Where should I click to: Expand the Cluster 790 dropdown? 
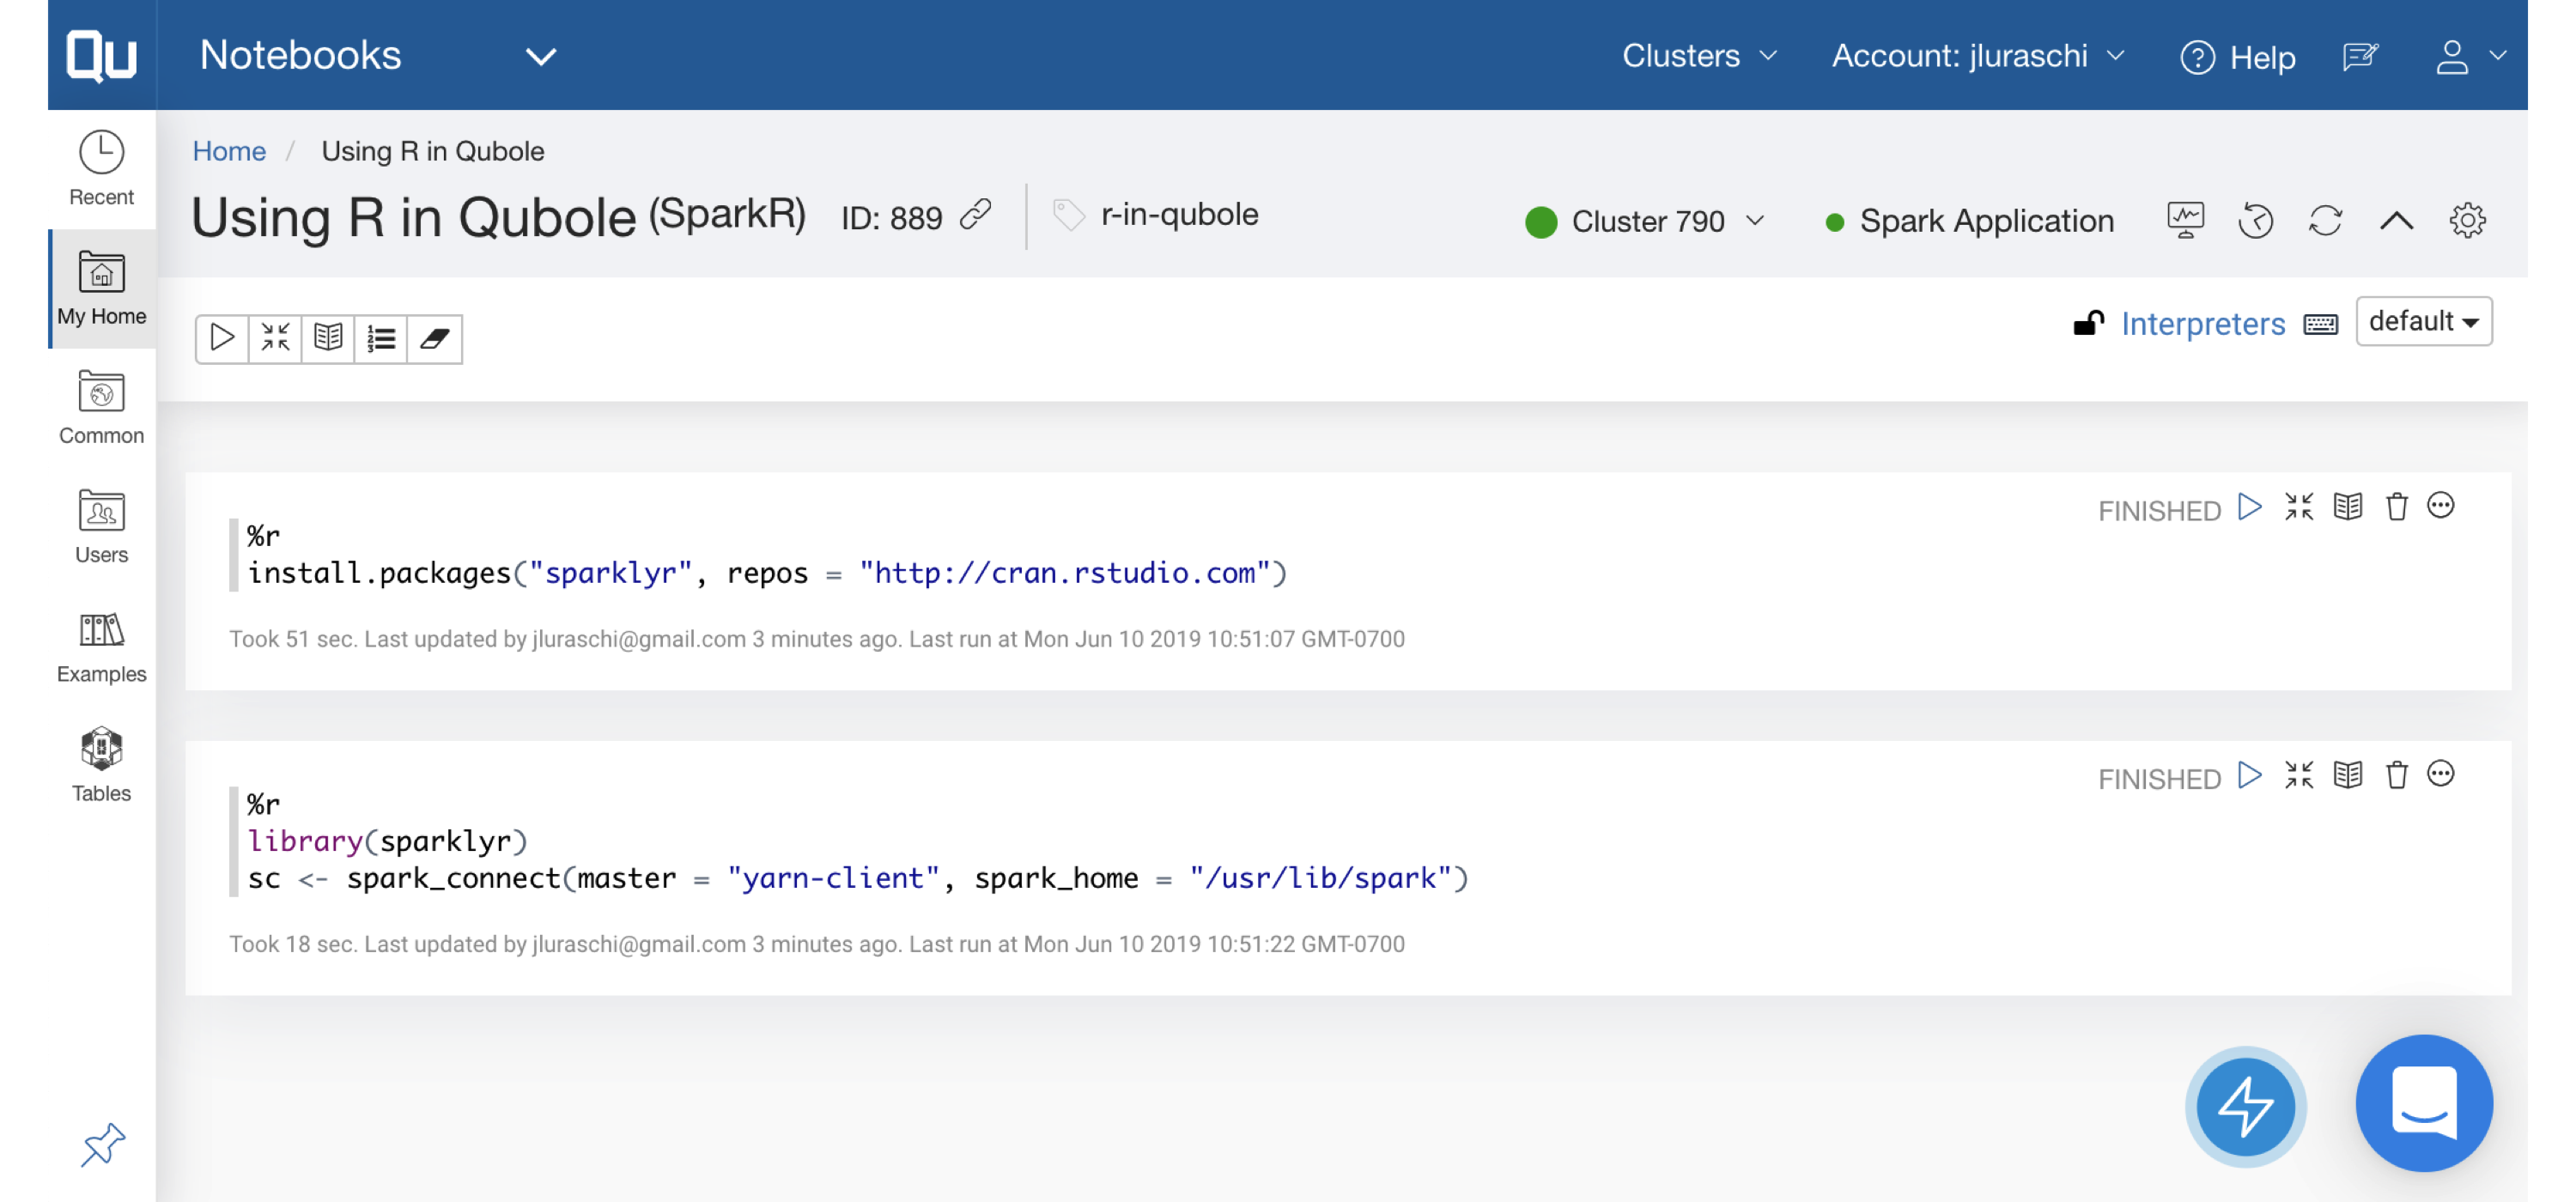click(1645, 221)
